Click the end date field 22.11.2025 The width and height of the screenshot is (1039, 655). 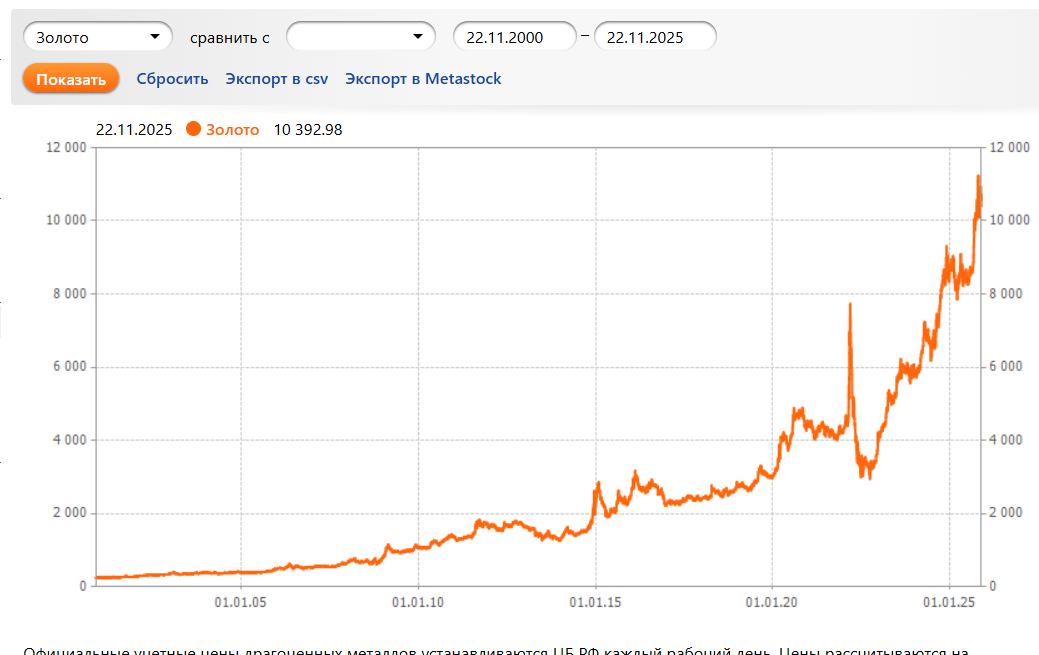pyautogui.click(x=655, y=37)
